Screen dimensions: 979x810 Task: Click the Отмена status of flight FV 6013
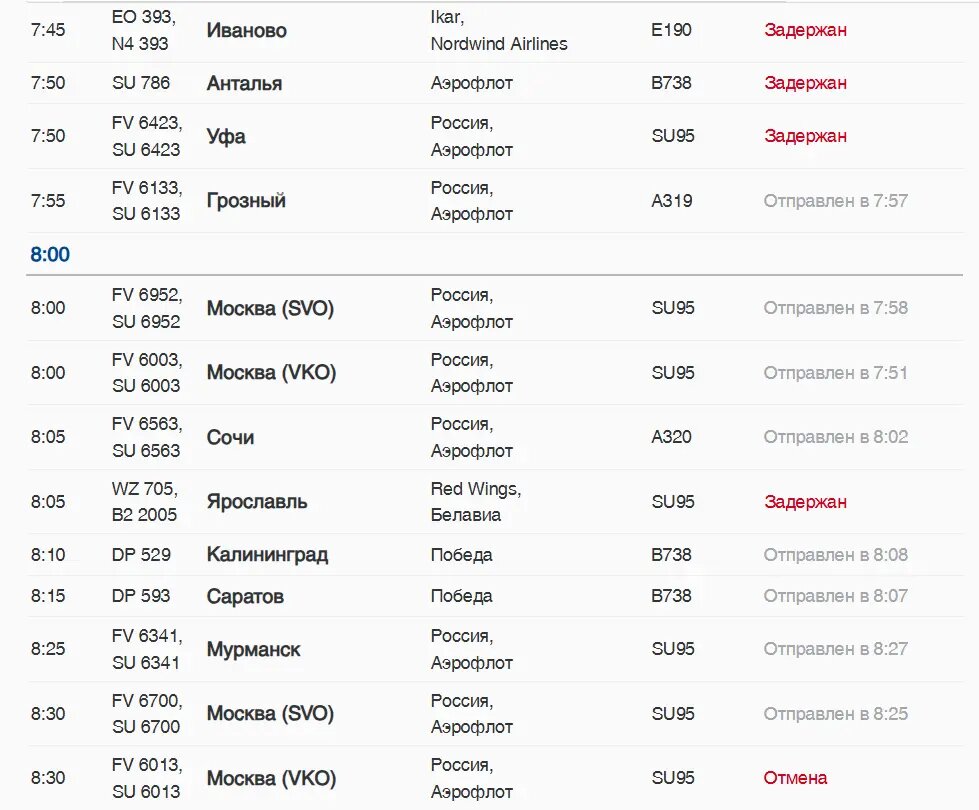click(795, 778)
